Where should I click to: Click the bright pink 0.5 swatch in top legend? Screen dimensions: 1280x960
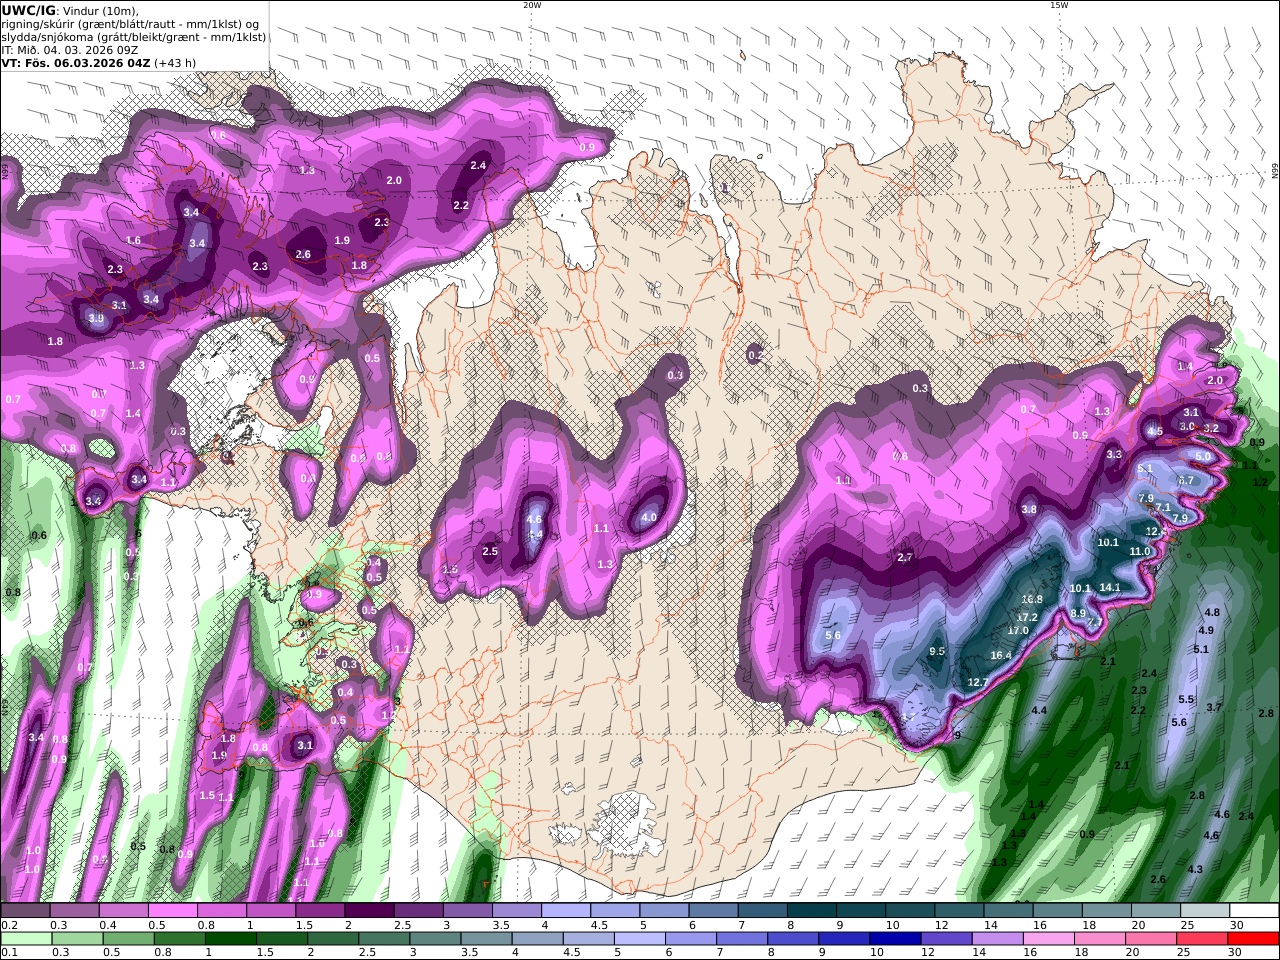172,911
